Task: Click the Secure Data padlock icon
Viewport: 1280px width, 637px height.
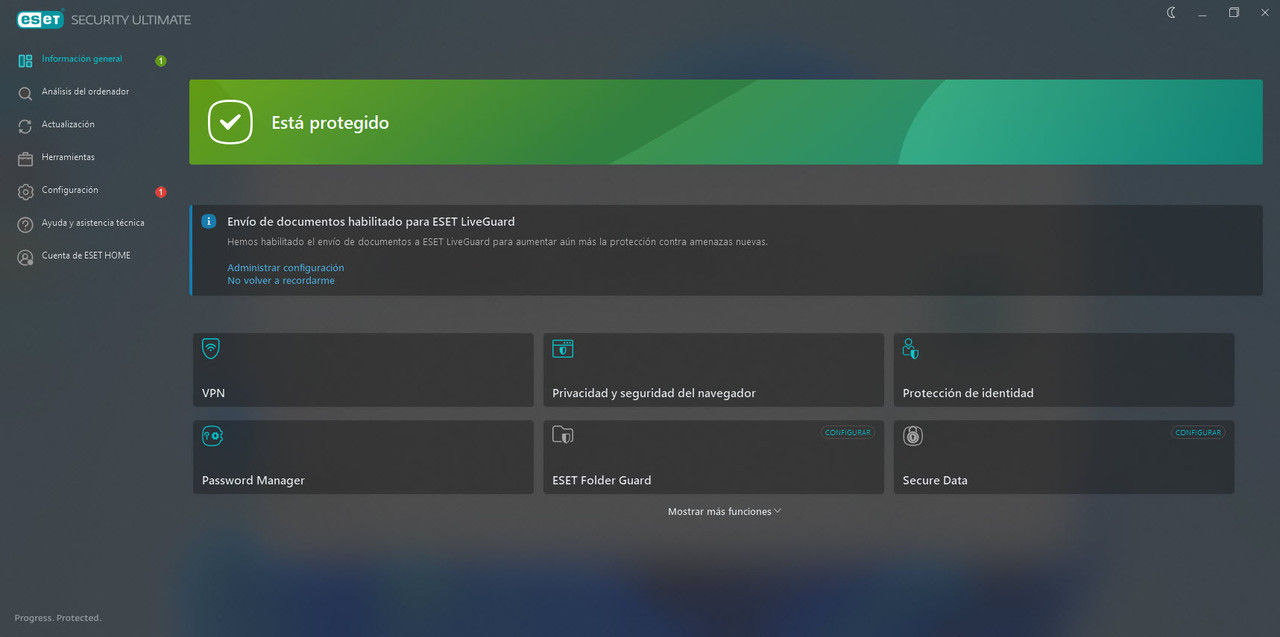Action: (x=912, y=436)
